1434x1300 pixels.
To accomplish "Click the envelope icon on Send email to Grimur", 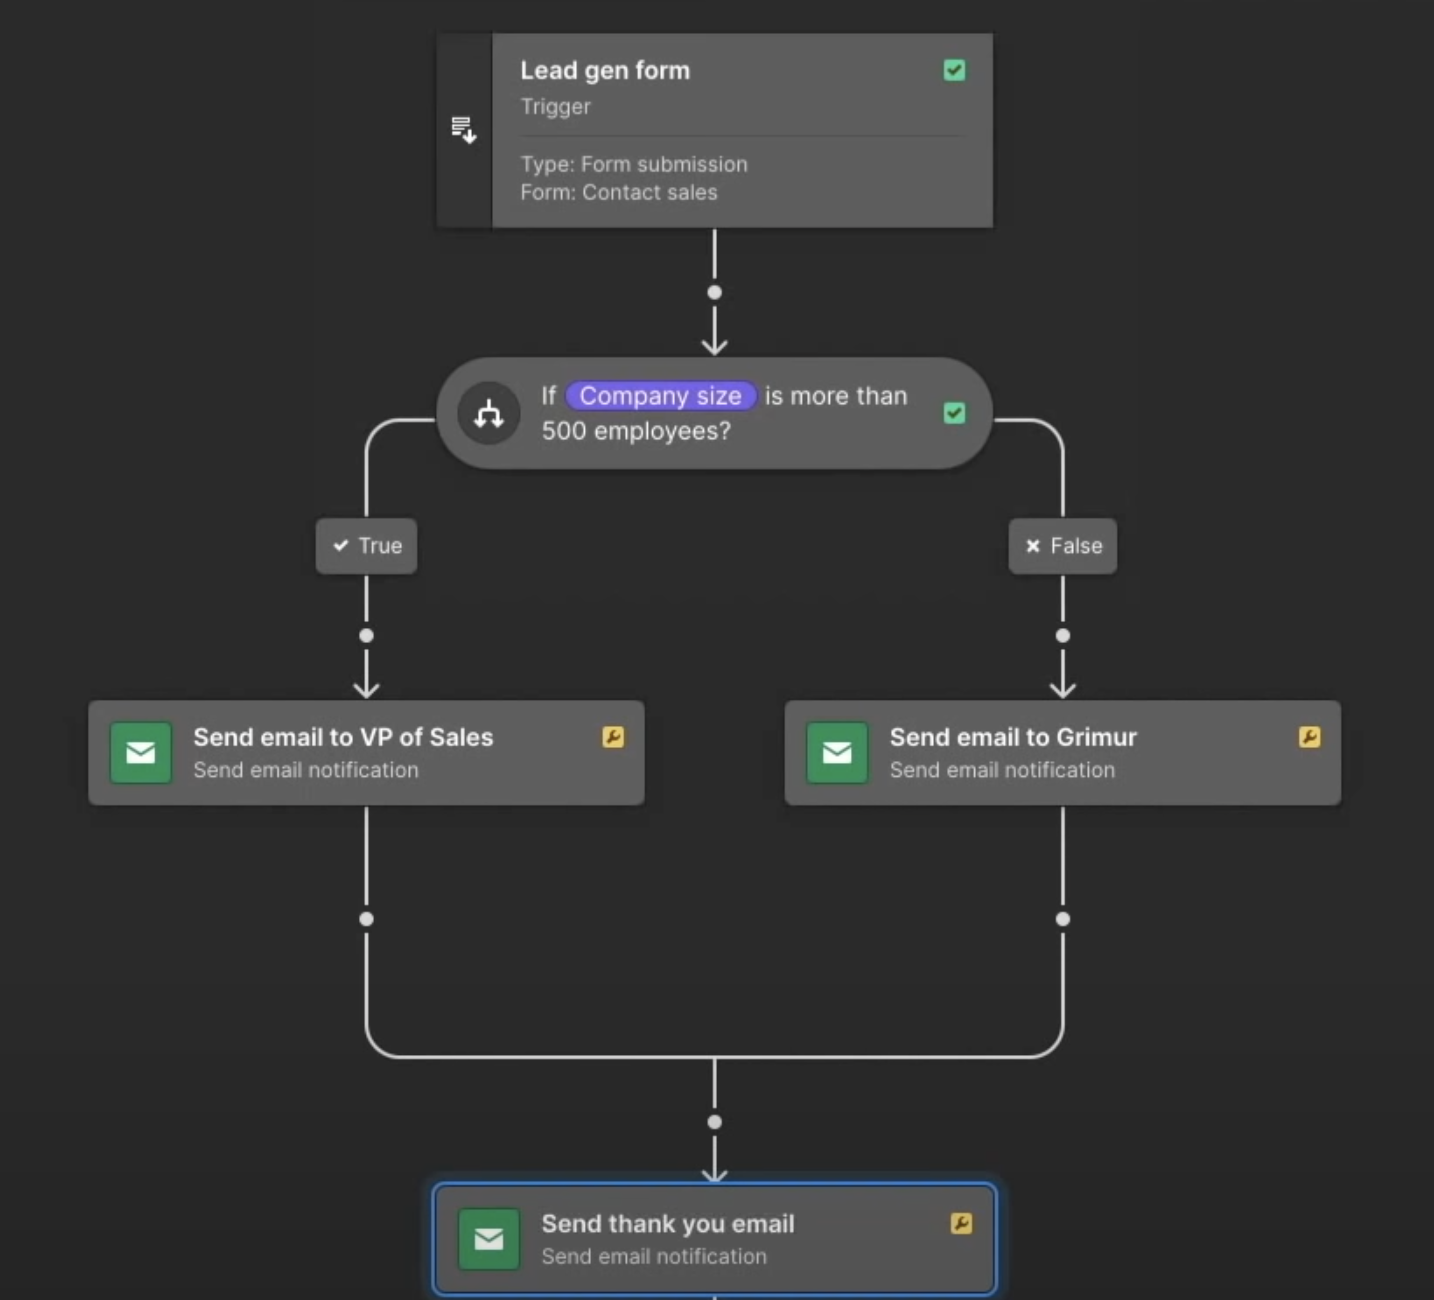I will (x=837, y=753).
